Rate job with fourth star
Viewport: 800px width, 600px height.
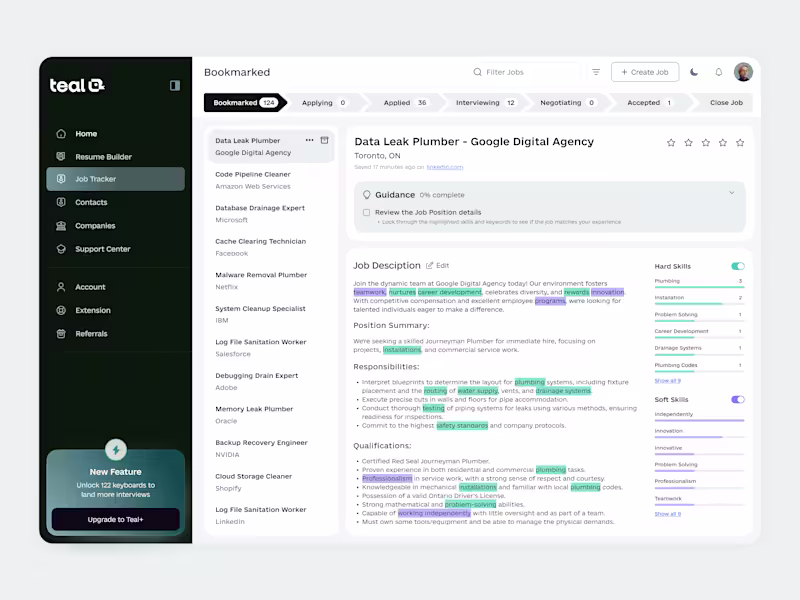[723, 143]
